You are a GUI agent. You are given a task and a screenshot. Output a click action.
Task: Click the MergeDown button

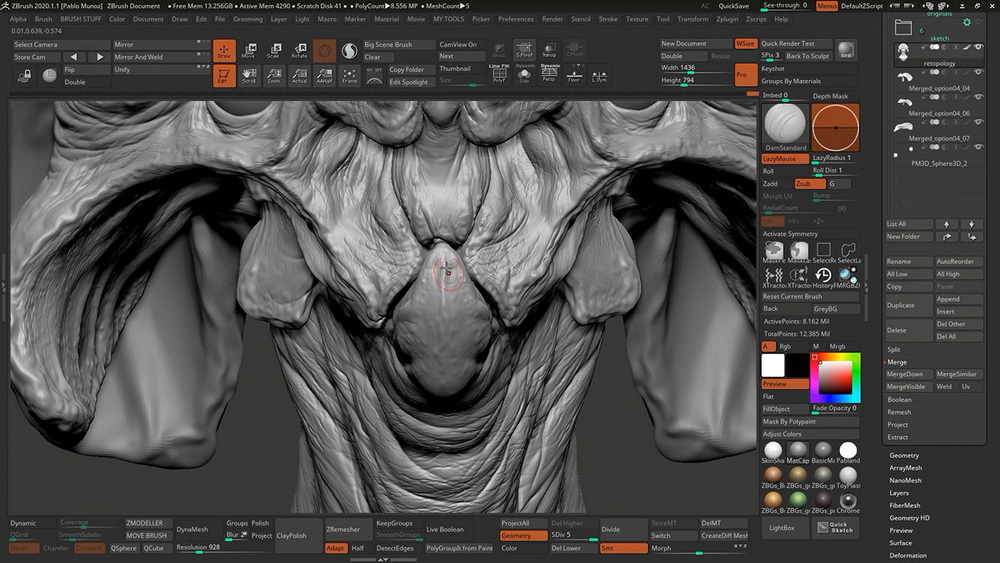(x=909, y=374)
